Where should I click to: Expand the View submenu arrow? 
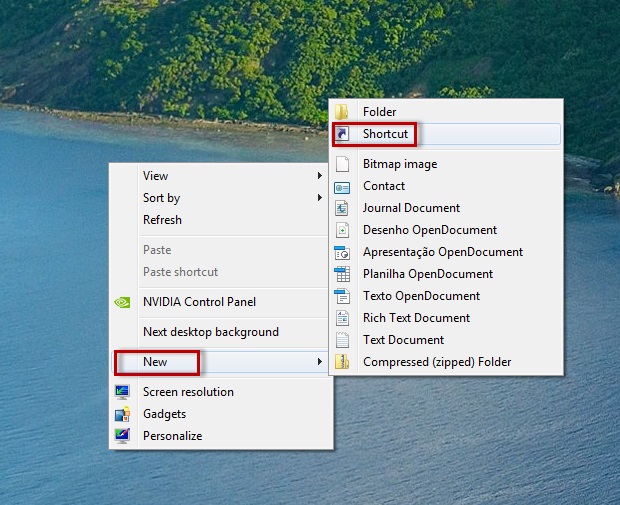(x=320, y=176)
